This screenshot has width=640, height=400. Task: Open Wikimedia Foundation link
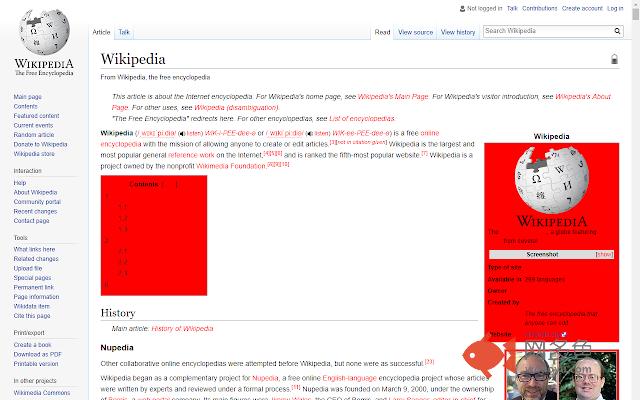[231, 166]
